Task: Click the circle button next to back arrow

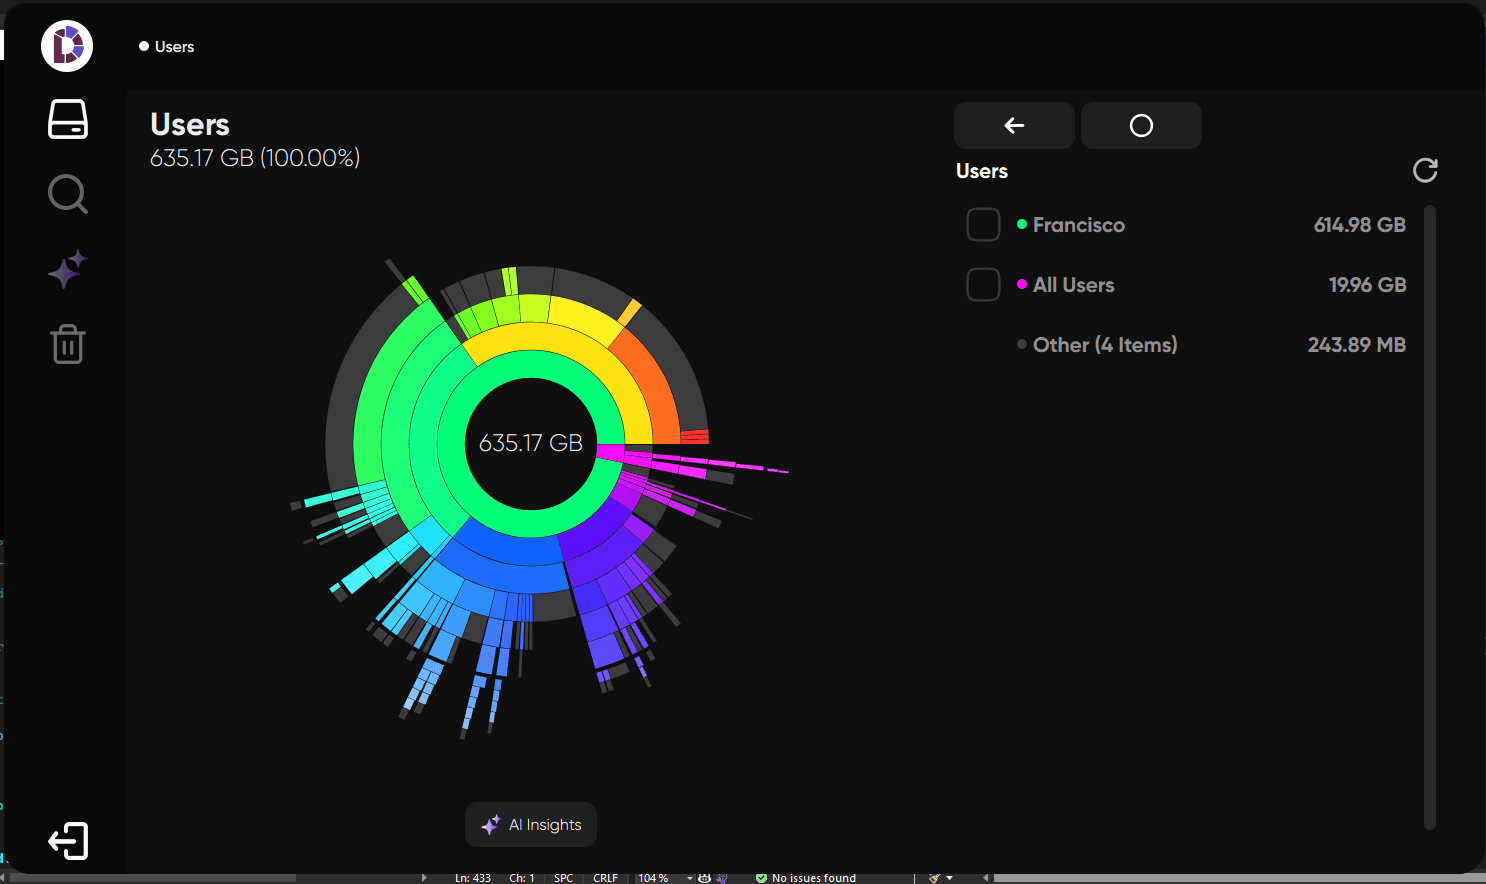Action: [1141, 125]
